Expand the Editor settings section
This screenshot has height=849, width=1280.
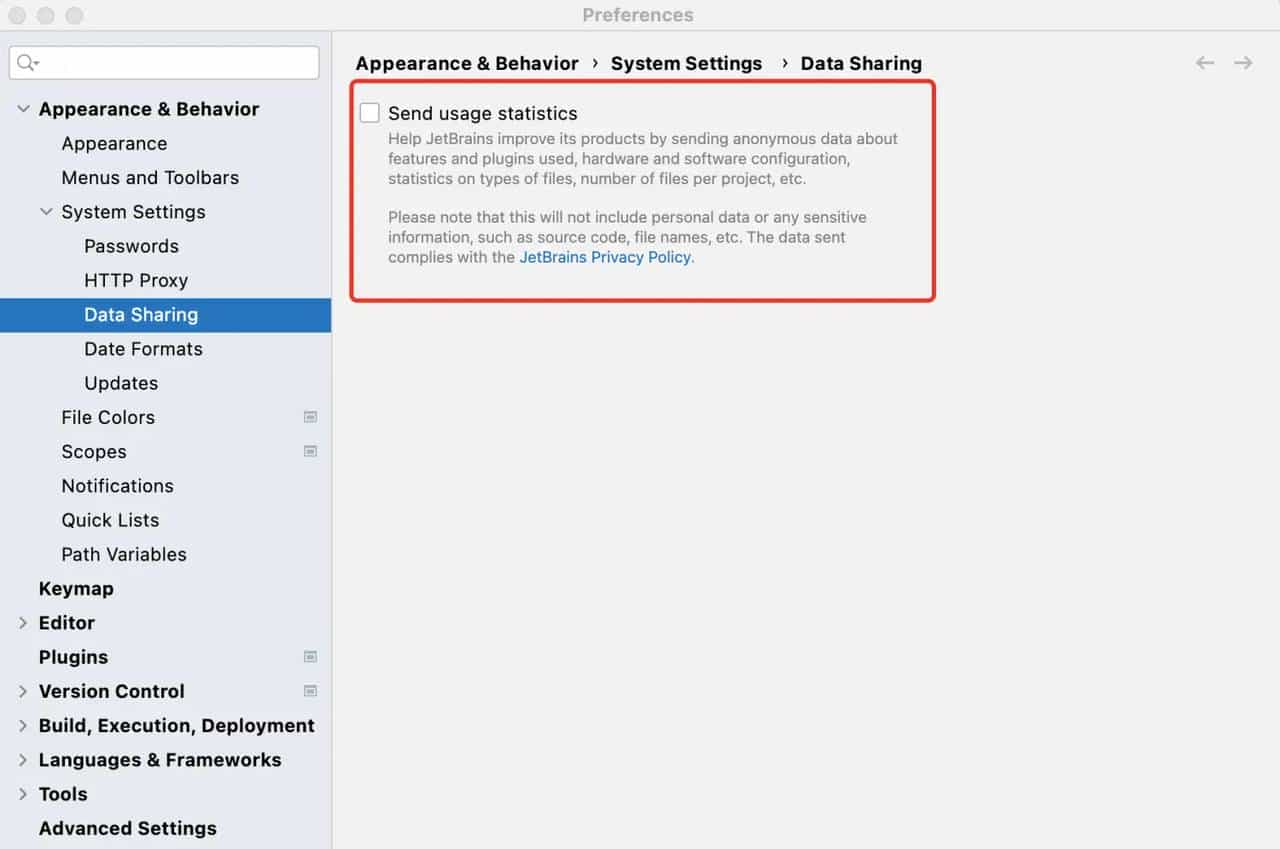tap(22, 623)
